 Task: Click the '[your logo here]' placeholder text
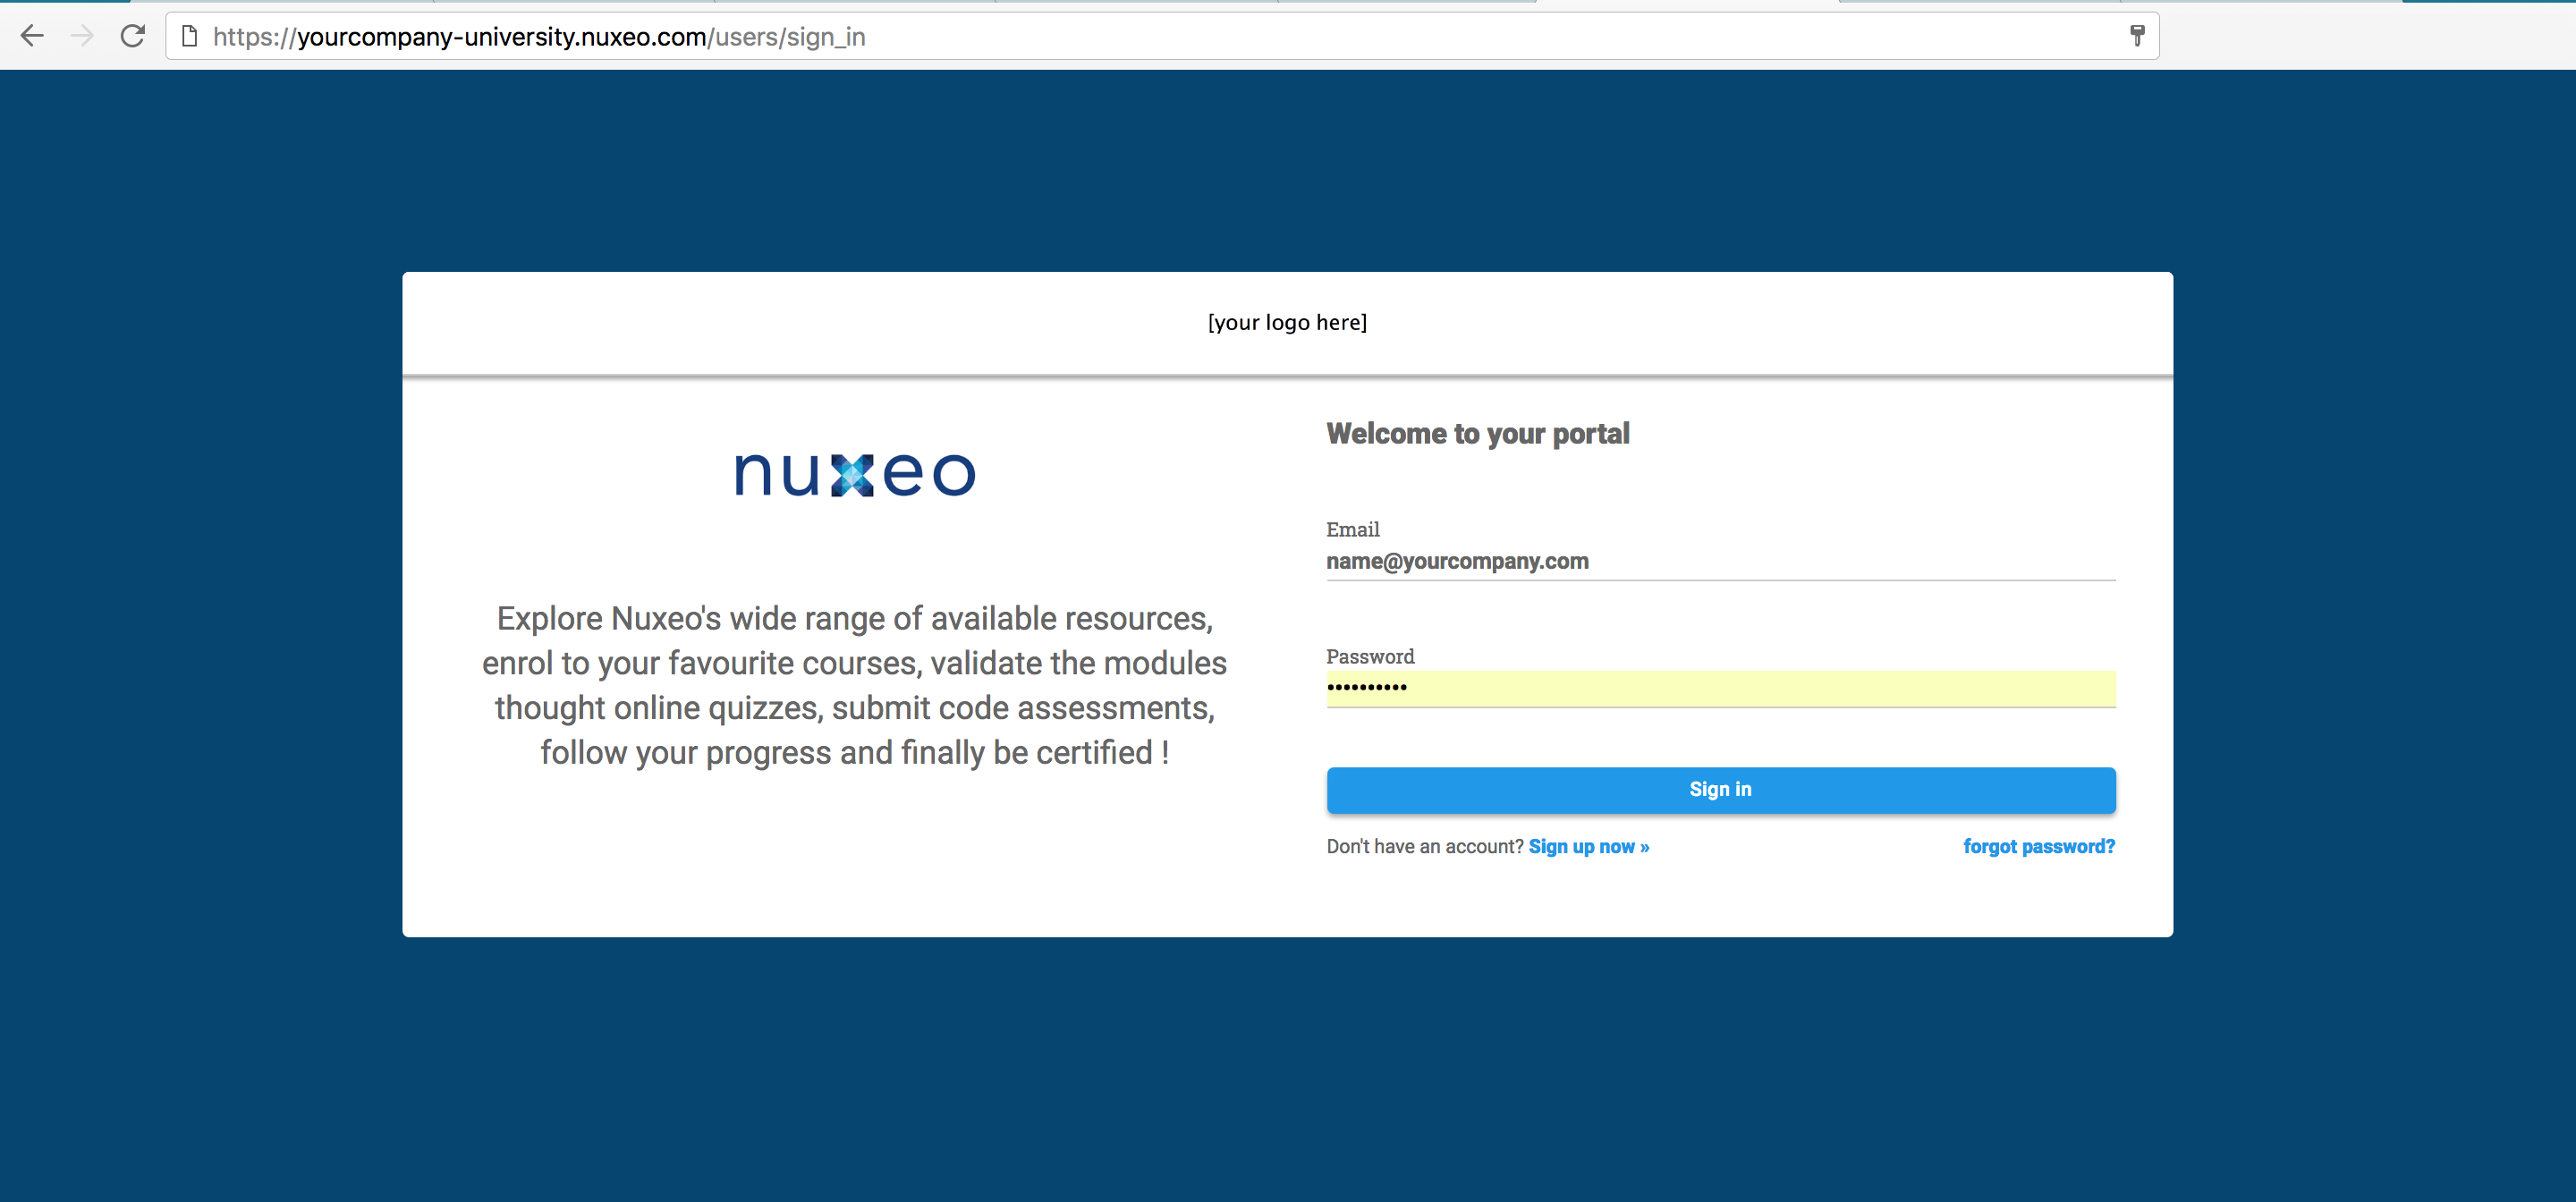pos(1287,323)
